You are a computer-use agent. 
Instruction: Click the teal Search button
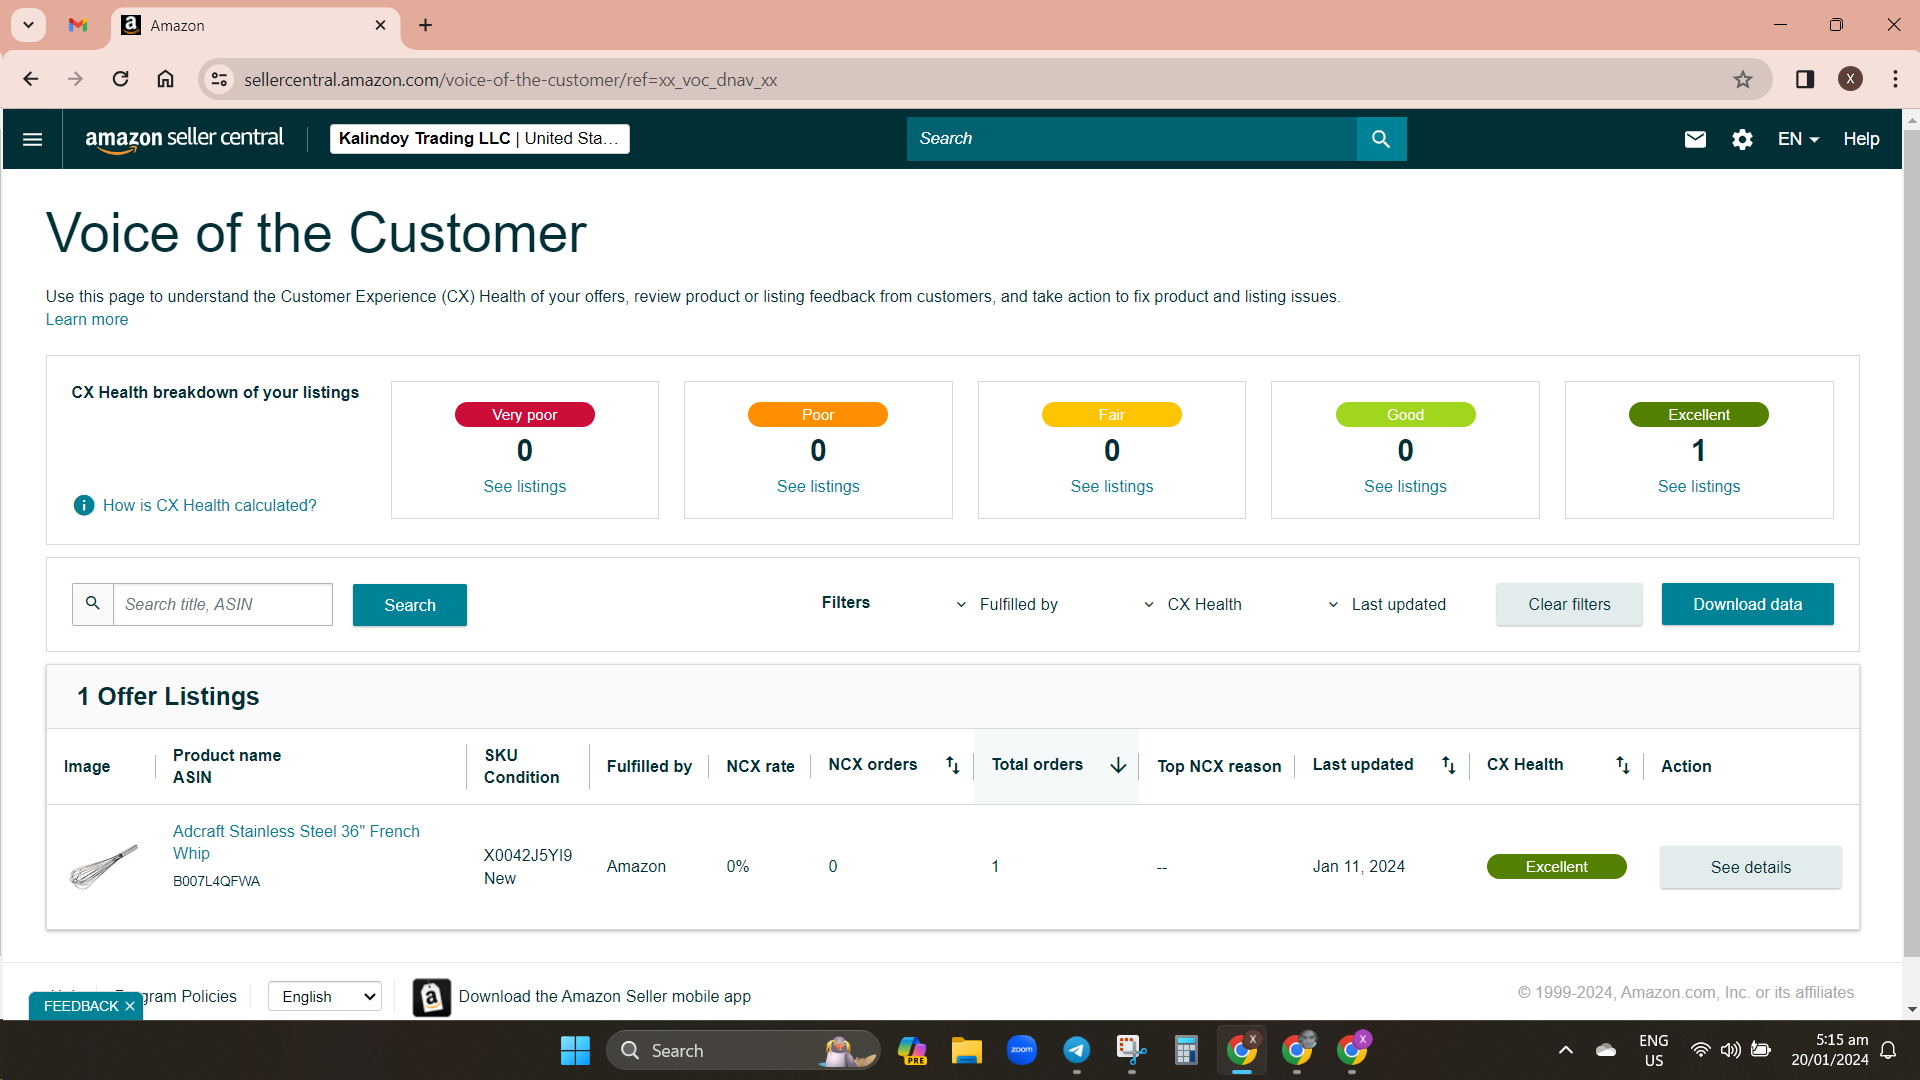[x=410, y=605]
